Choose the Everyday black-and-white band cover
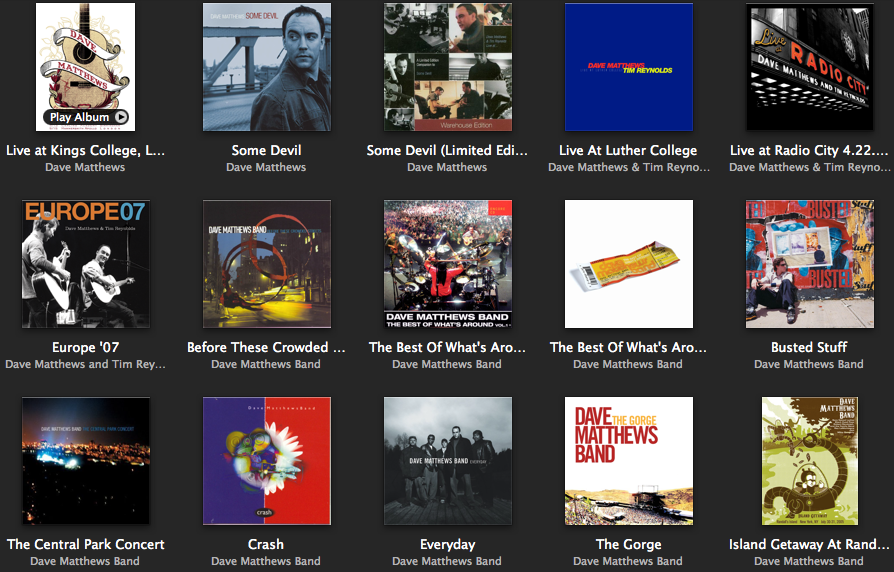The height and width of the screenshot is (572, 894). (x=448, y=461)
